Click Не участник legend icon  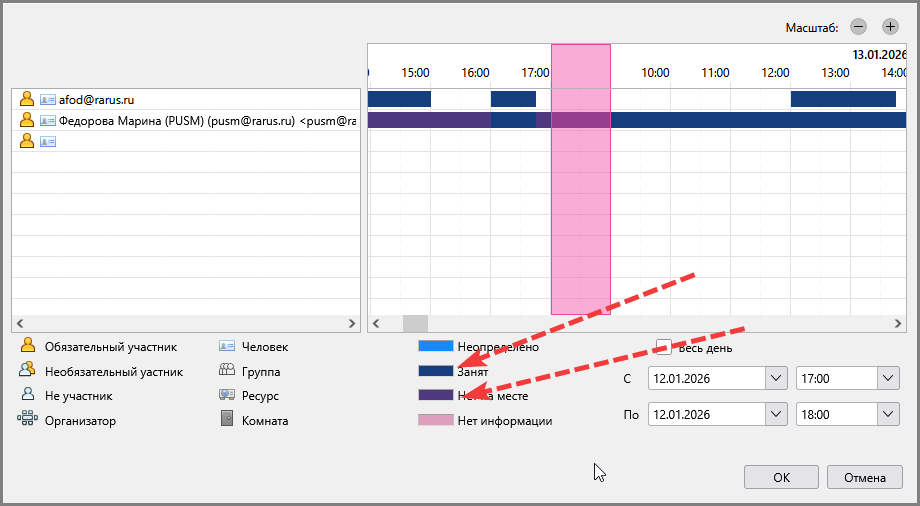27,395
